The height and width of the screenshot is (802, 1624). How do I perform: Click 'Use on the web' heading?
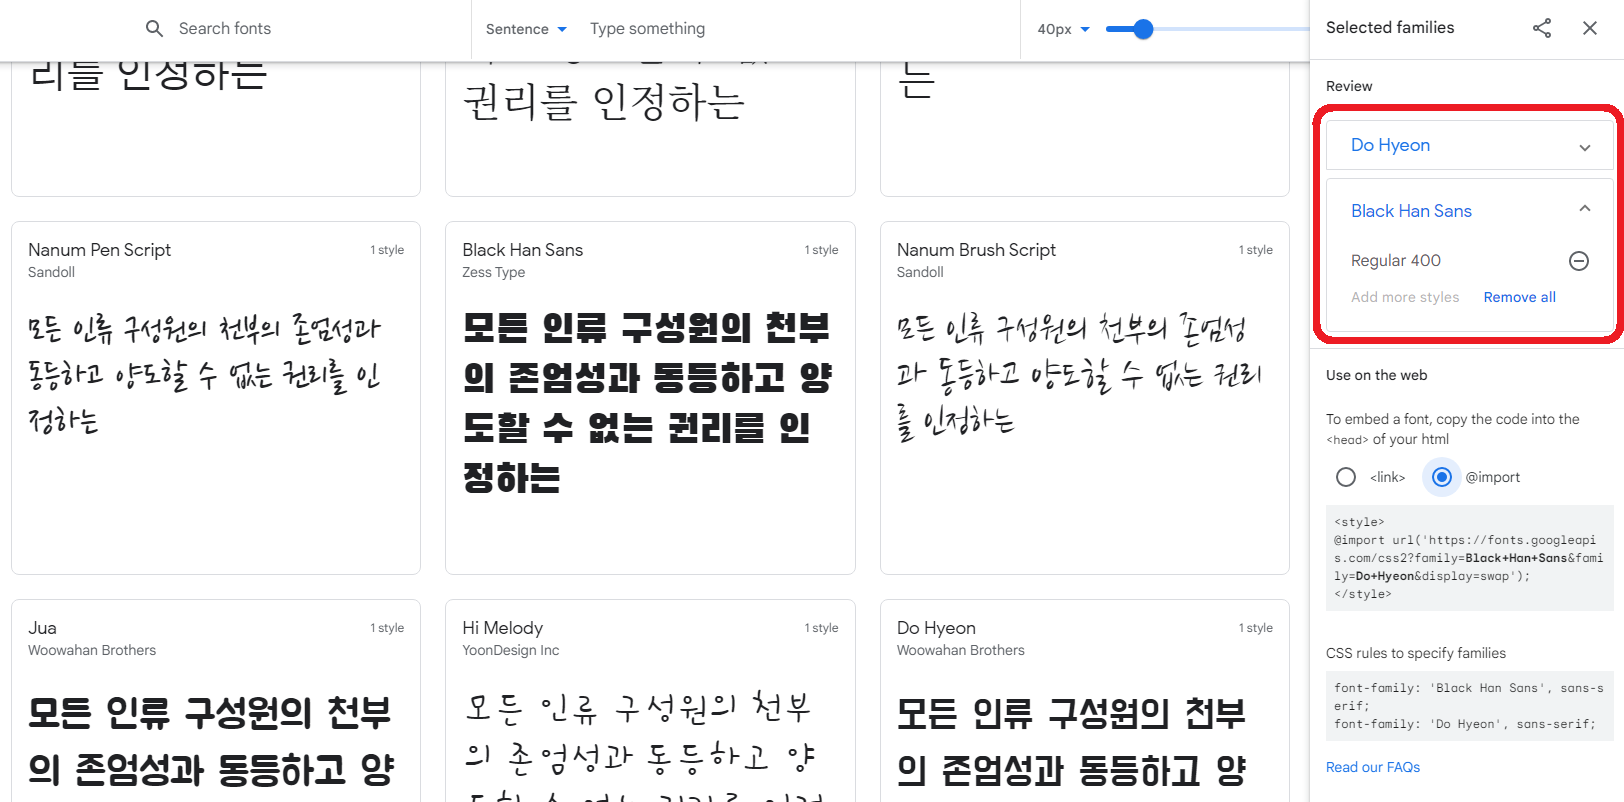pyautogui.click(x=1376, y=375)
